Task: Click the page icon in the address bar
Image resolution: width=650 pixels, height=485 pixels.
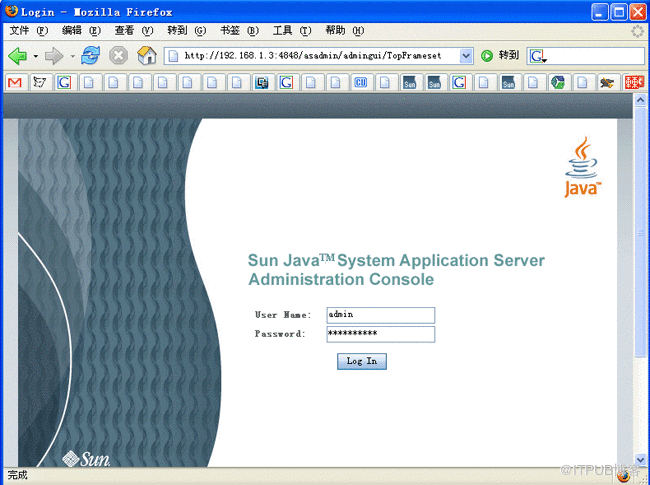Action: [x=173, y=56]
